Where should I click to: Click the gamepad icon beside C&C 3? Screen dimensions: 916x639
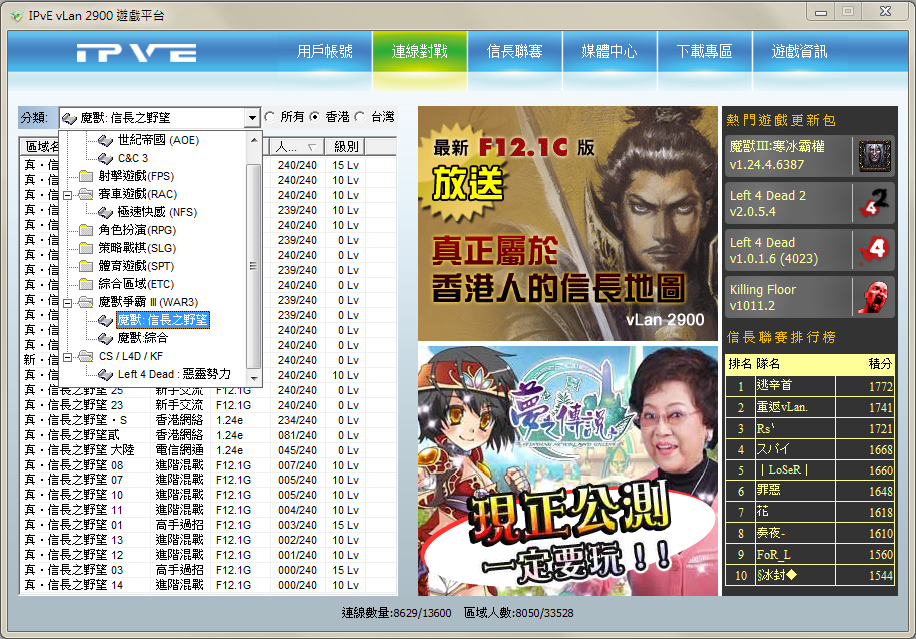click(x=106, y=158)
